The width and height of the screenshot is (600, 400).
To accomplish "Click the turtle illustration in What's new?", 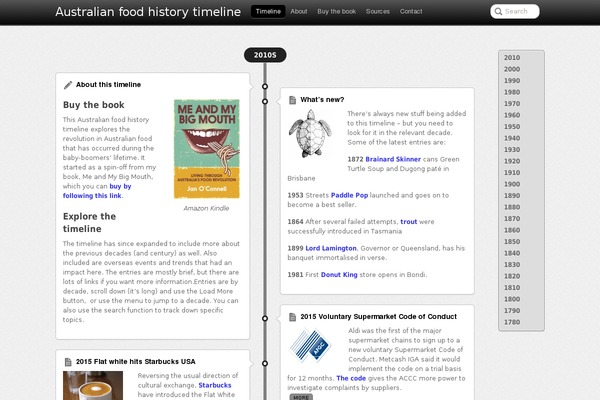I will coord(310,134).
